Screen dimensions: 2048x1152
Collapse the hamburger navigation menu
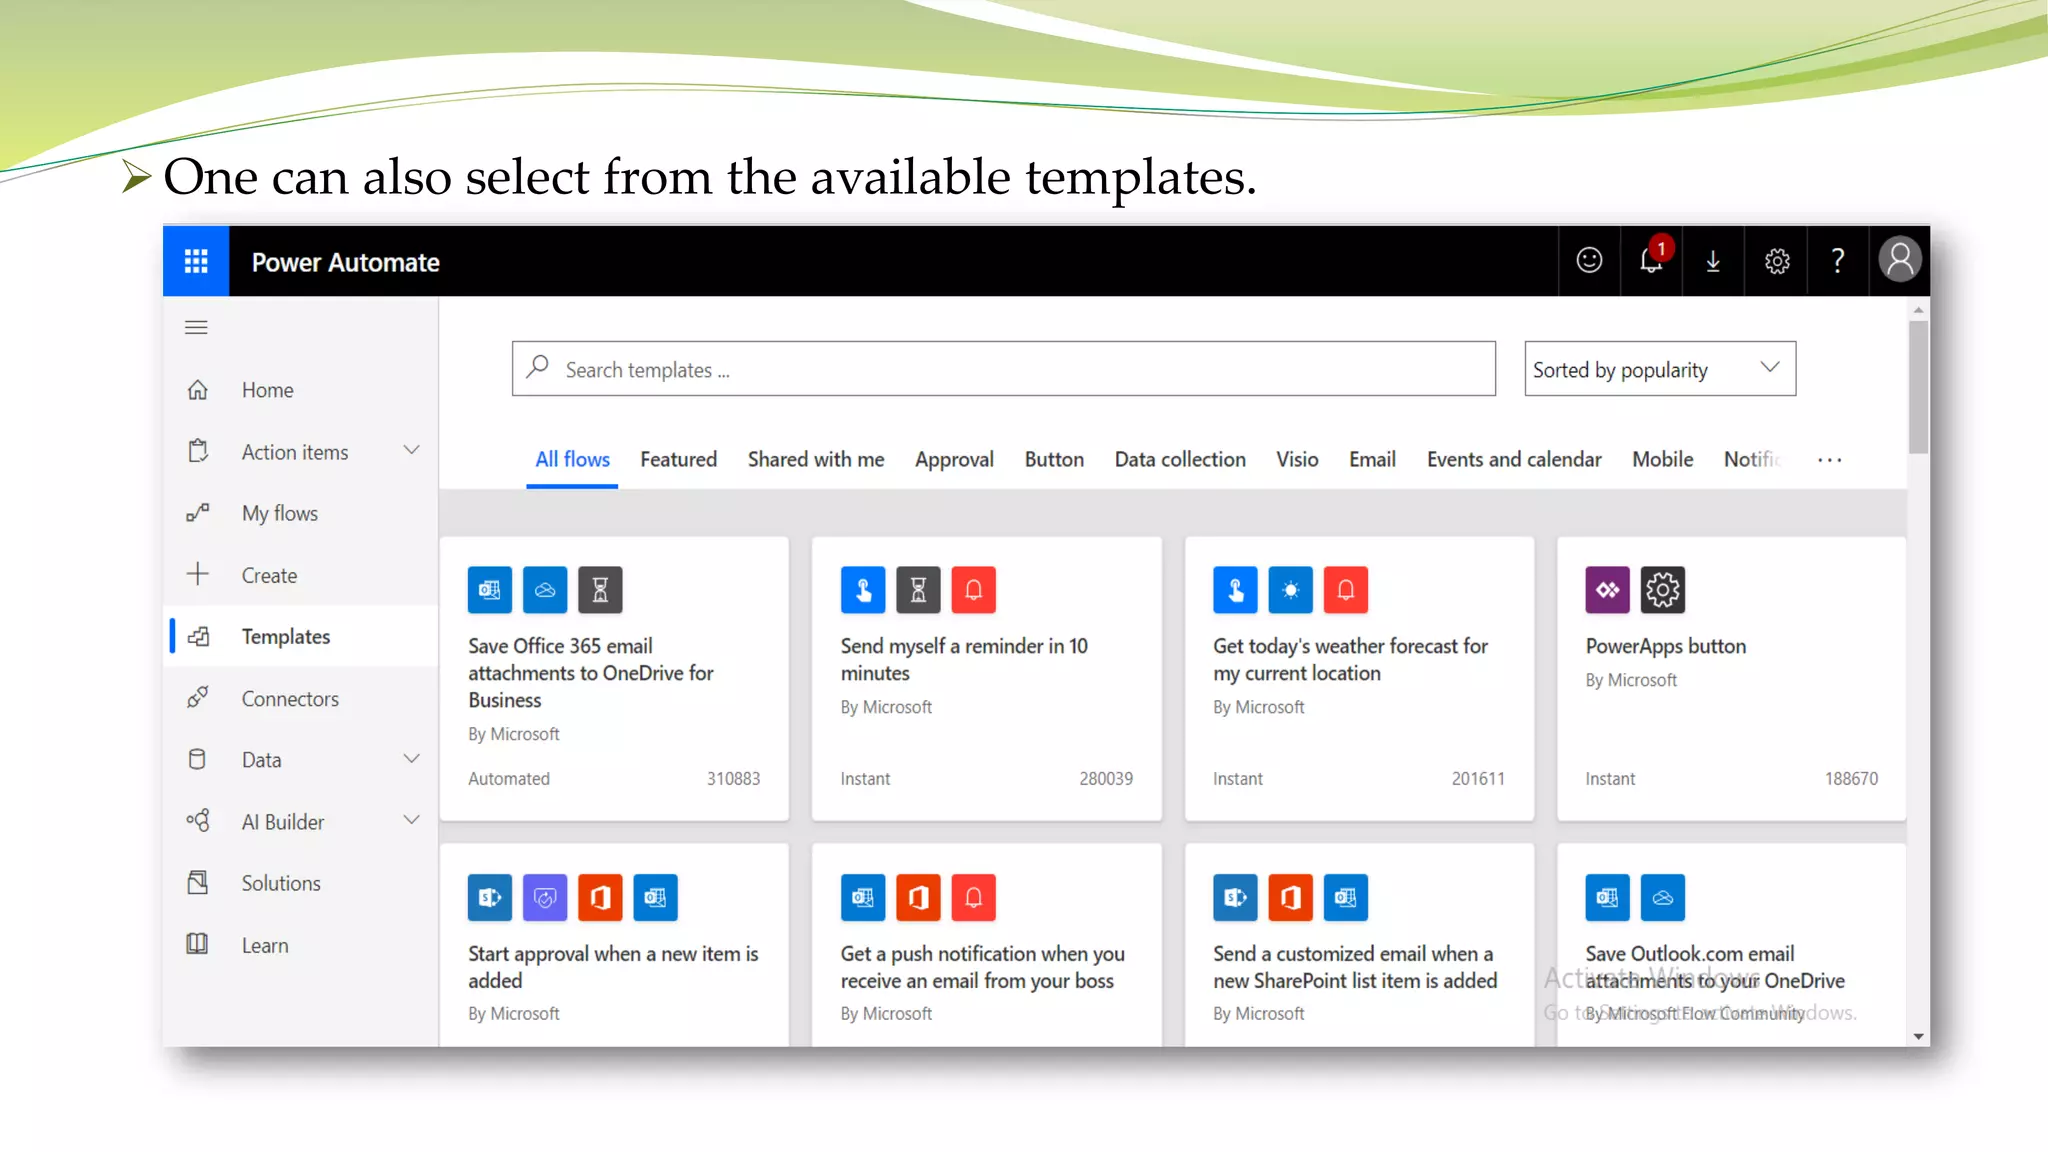(x=196, y=327)
